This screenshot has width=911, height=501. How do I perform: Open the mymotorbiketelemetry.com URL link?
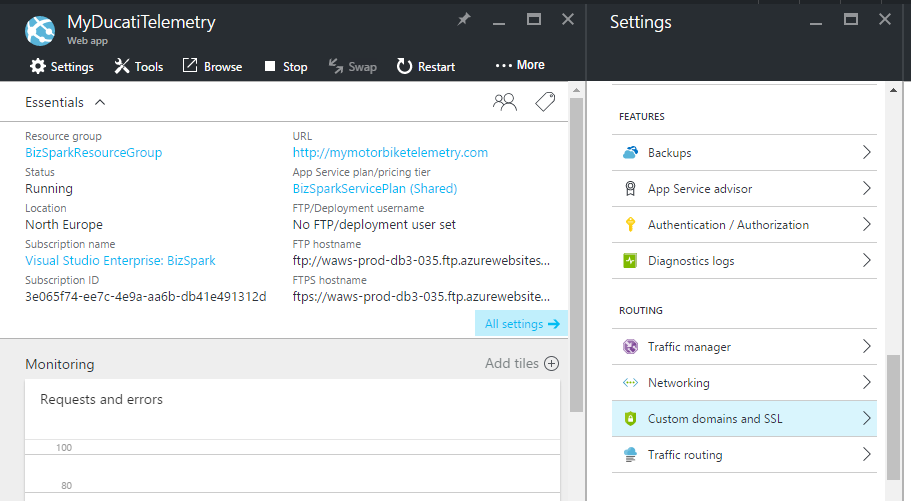pos(390,153)
